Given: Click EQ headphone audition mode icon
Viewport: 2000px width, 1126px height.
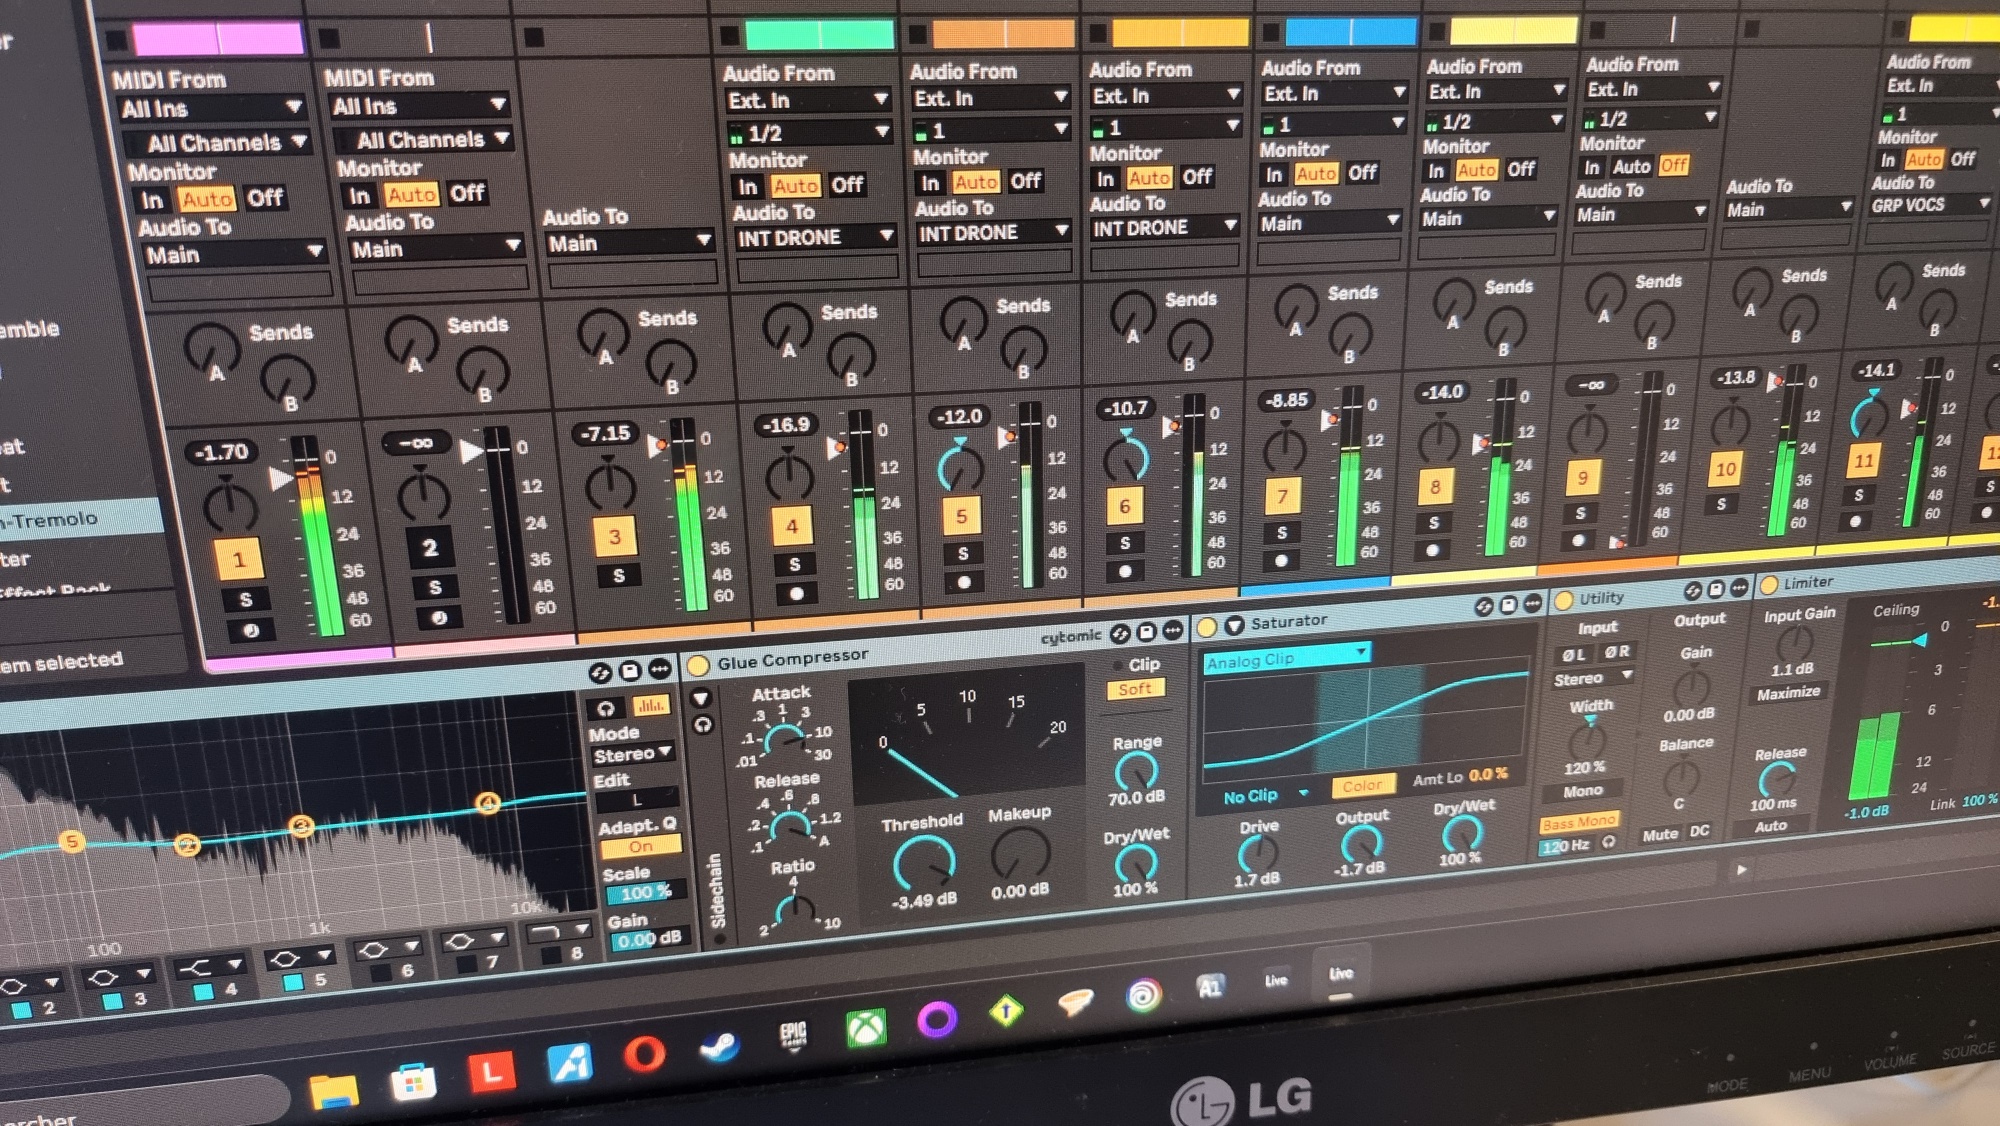Looking at the screenshot, I should (x=606, y=708).
